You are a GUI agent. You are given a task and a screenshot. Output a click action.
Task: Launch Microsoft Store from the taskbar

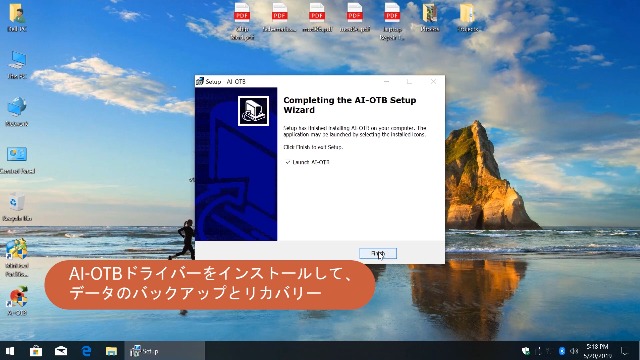pyautogui.click(x=36, y=351)
